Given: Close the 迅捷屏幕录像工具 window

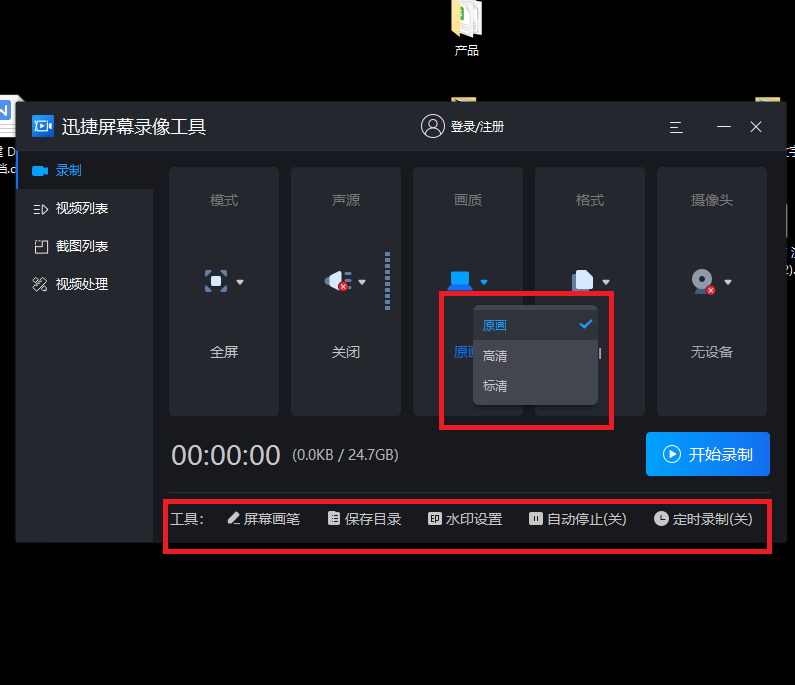Looking at the screenshot, I should click(x=756, y=127).
